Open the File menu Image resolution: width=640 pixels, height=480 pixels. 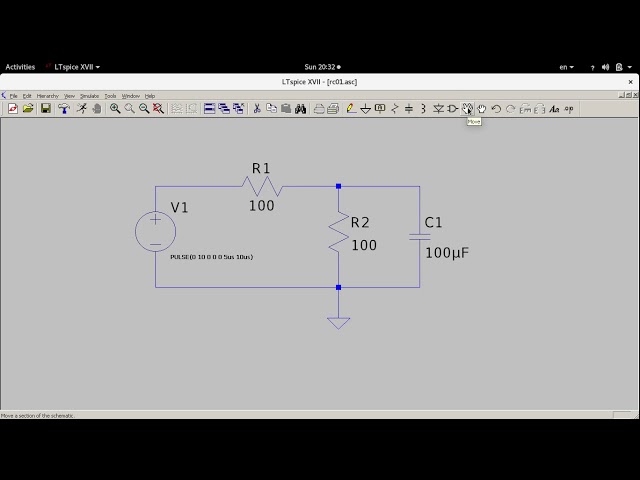click(x=13, y=96)
